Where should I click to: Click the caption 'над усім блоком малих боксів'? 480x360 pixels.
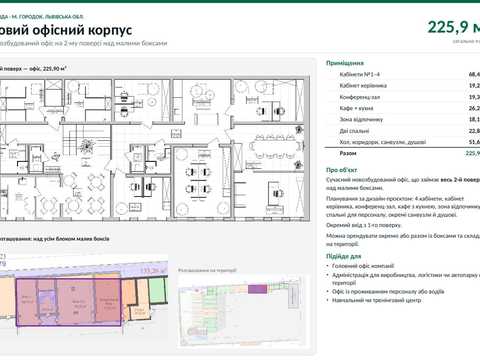point(71,239)
